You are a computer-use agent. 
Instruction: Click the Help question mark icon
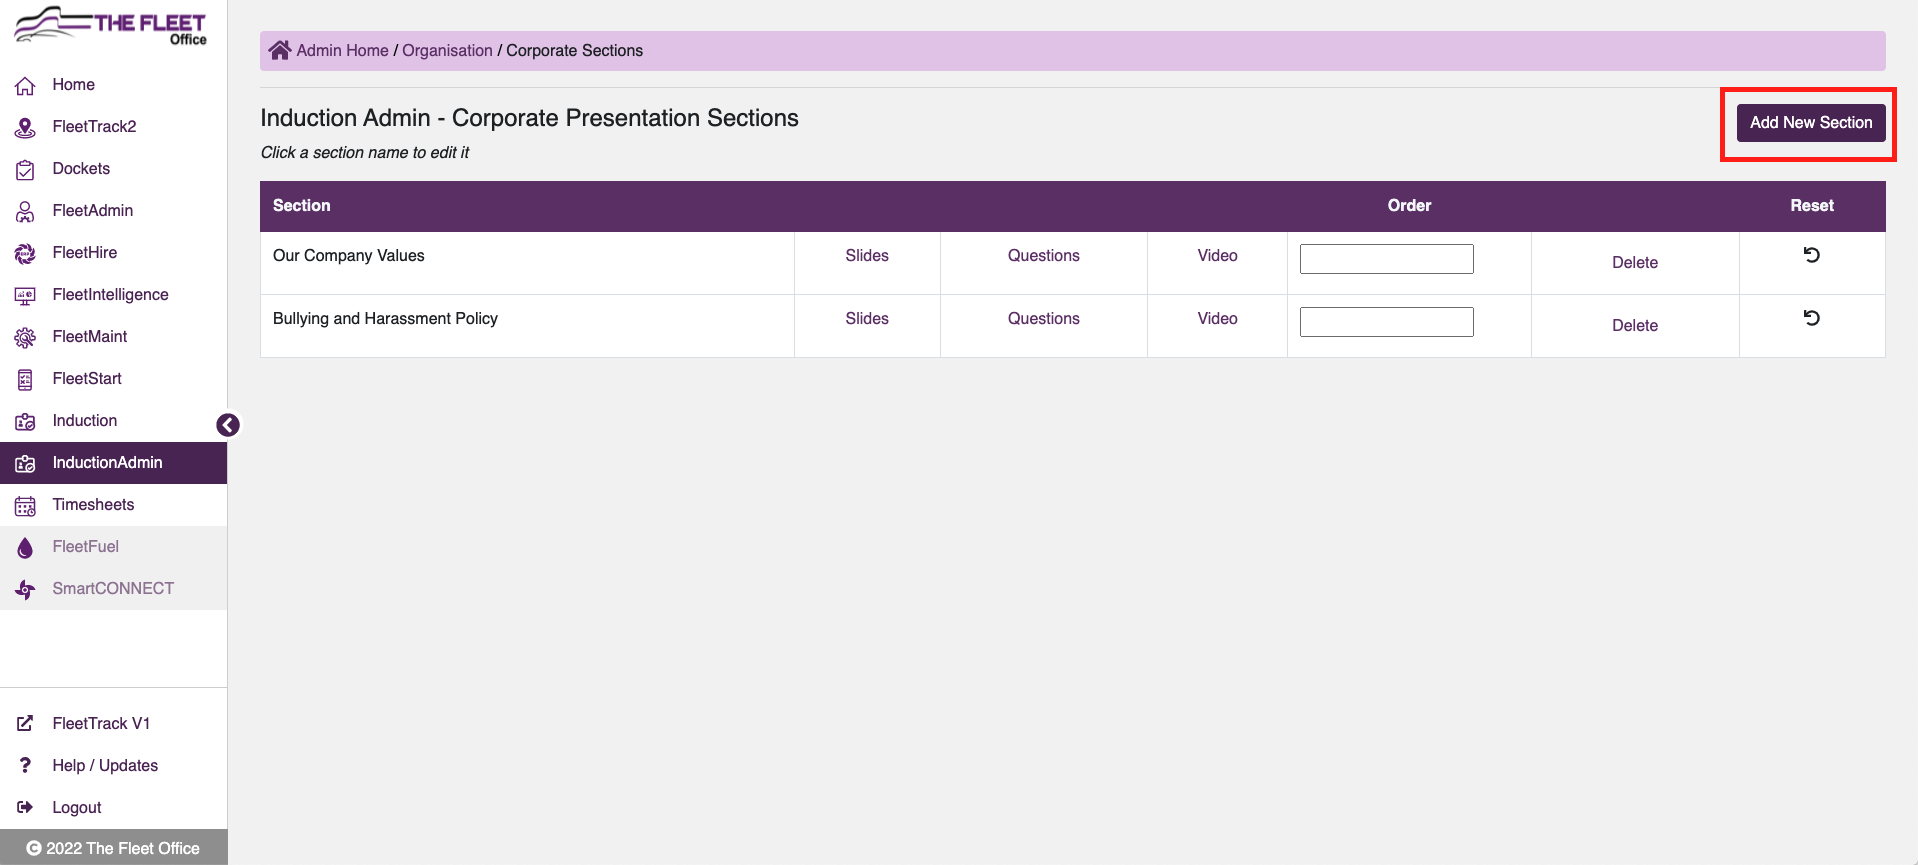[25, 765]
